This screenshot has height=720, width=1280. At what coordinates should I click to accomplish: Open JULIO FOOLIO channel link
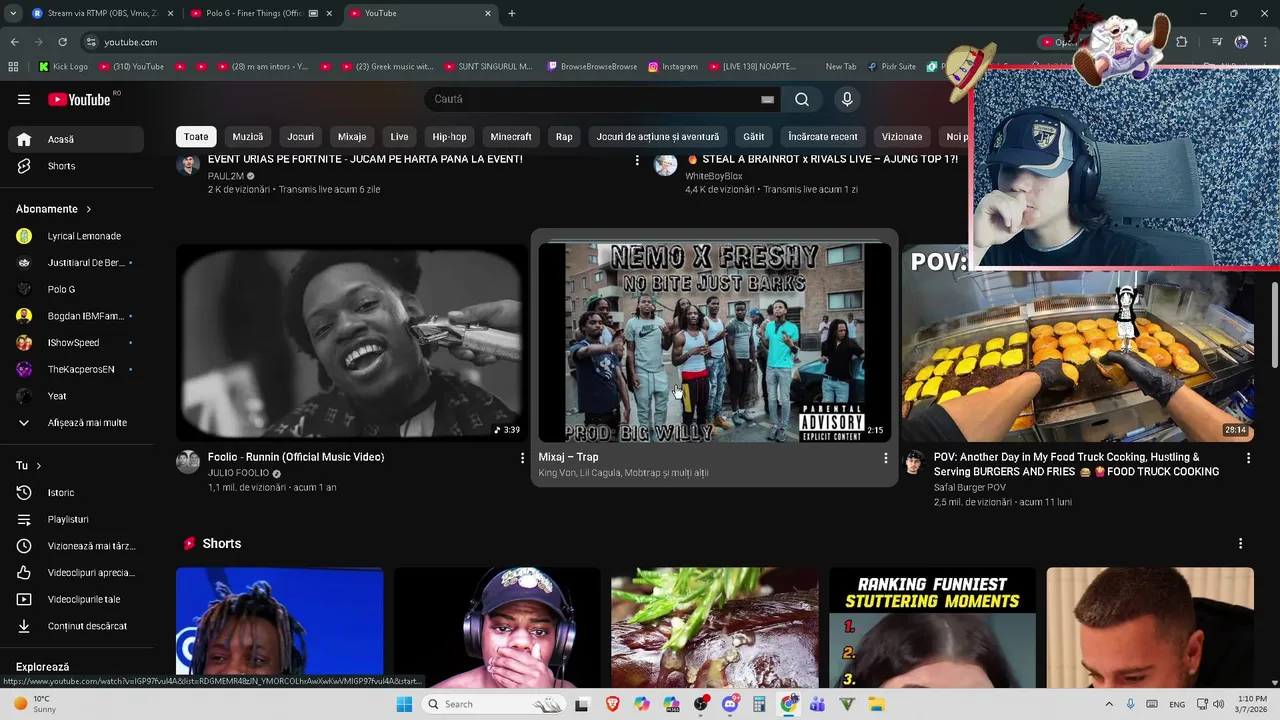click(x=238, y=473)
